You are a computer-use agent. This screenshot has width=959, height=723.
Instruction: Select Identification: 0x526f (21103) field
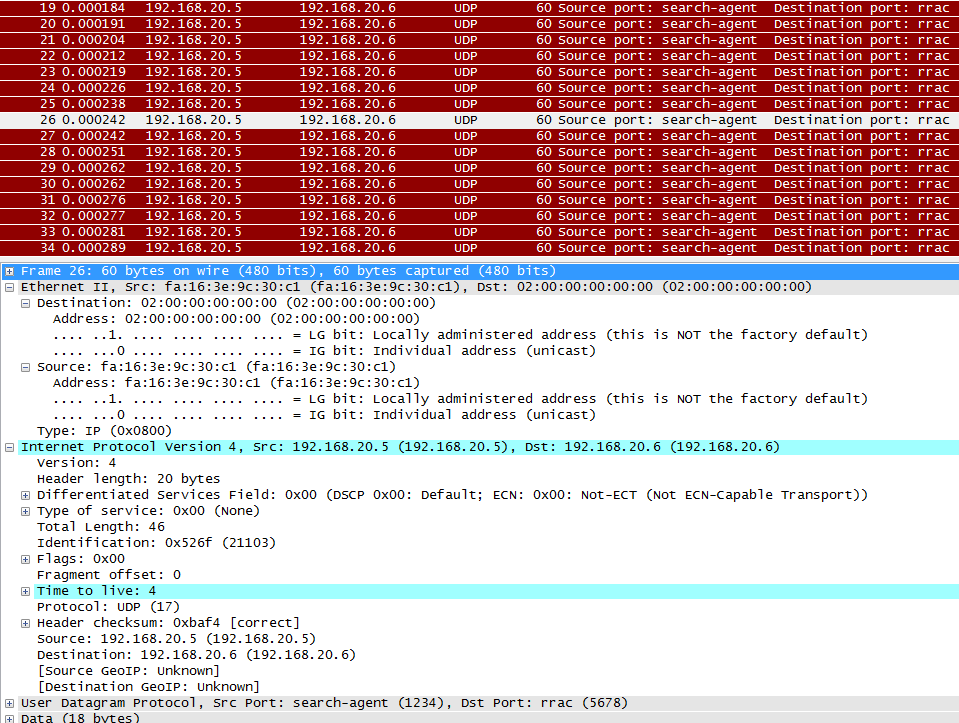tap(157, 543)
